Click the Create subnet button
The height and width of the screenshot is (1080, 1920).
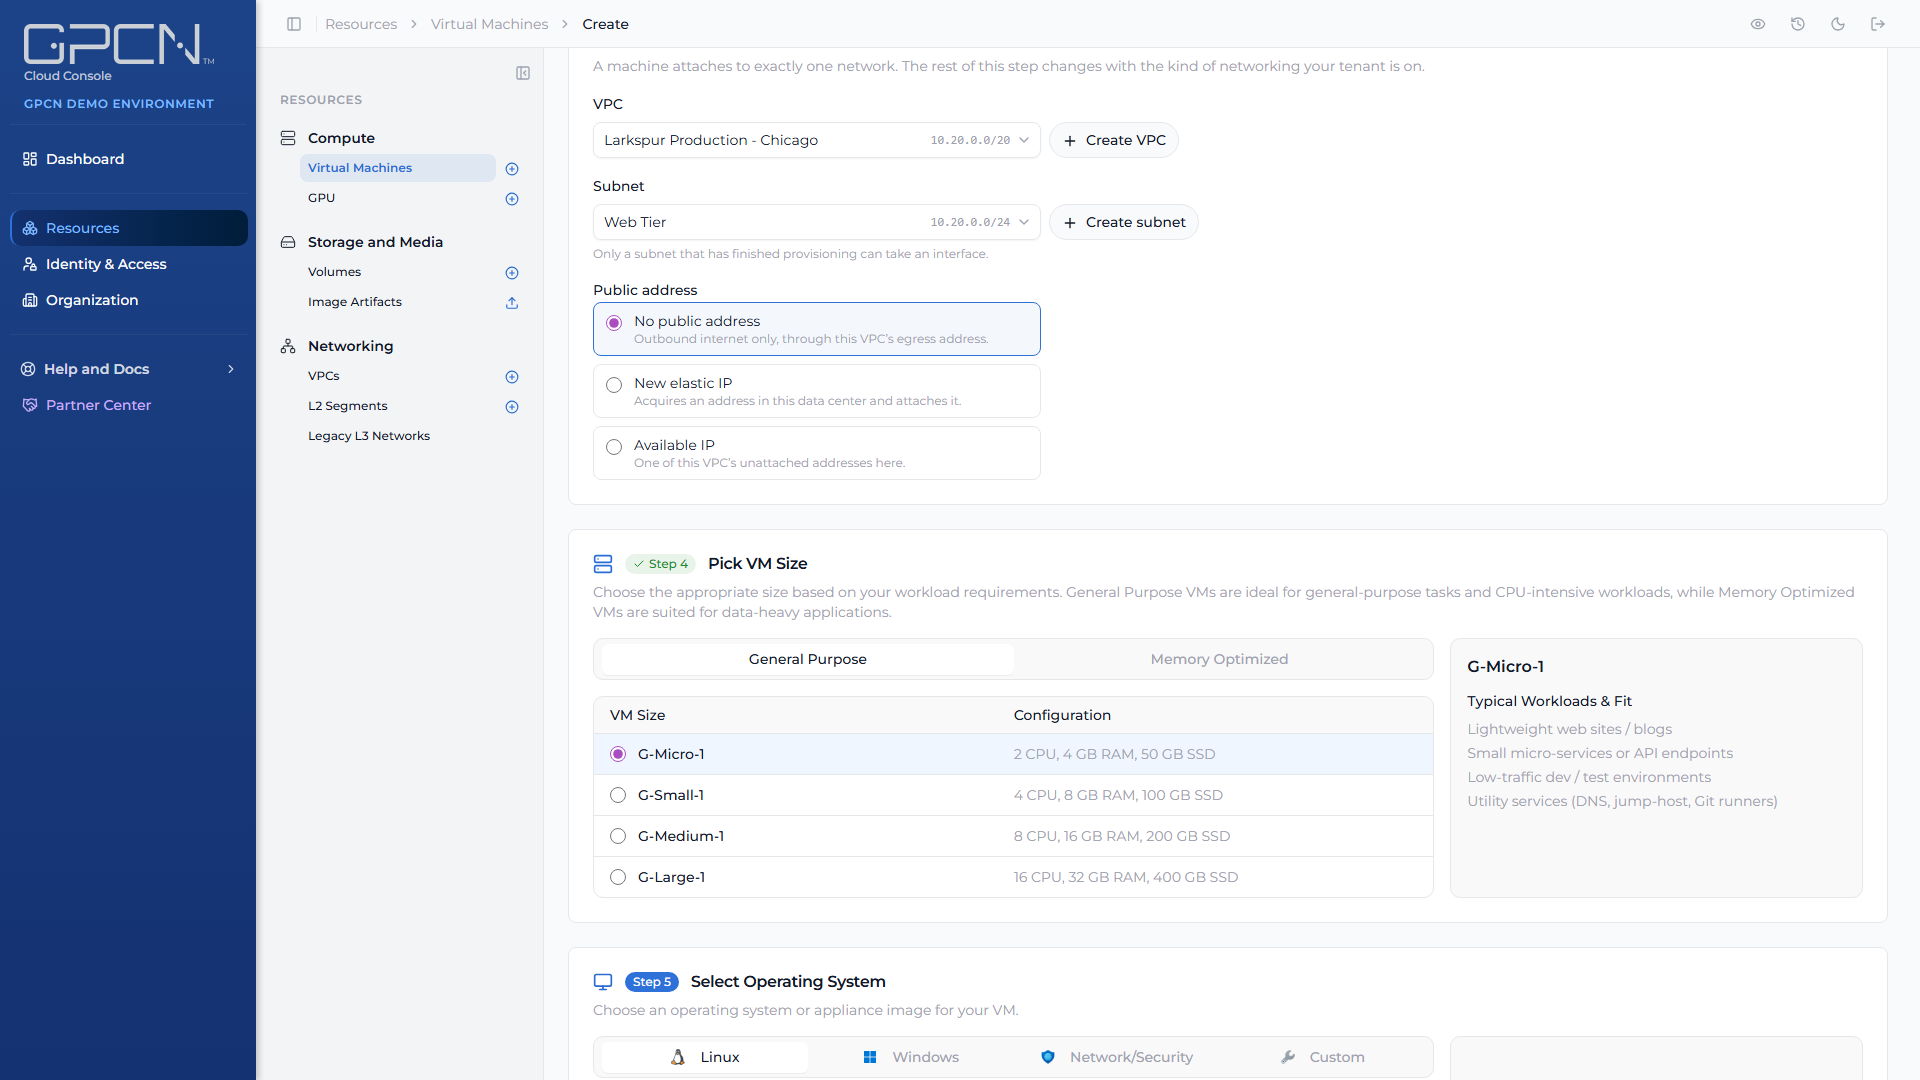click(1124, 222)
